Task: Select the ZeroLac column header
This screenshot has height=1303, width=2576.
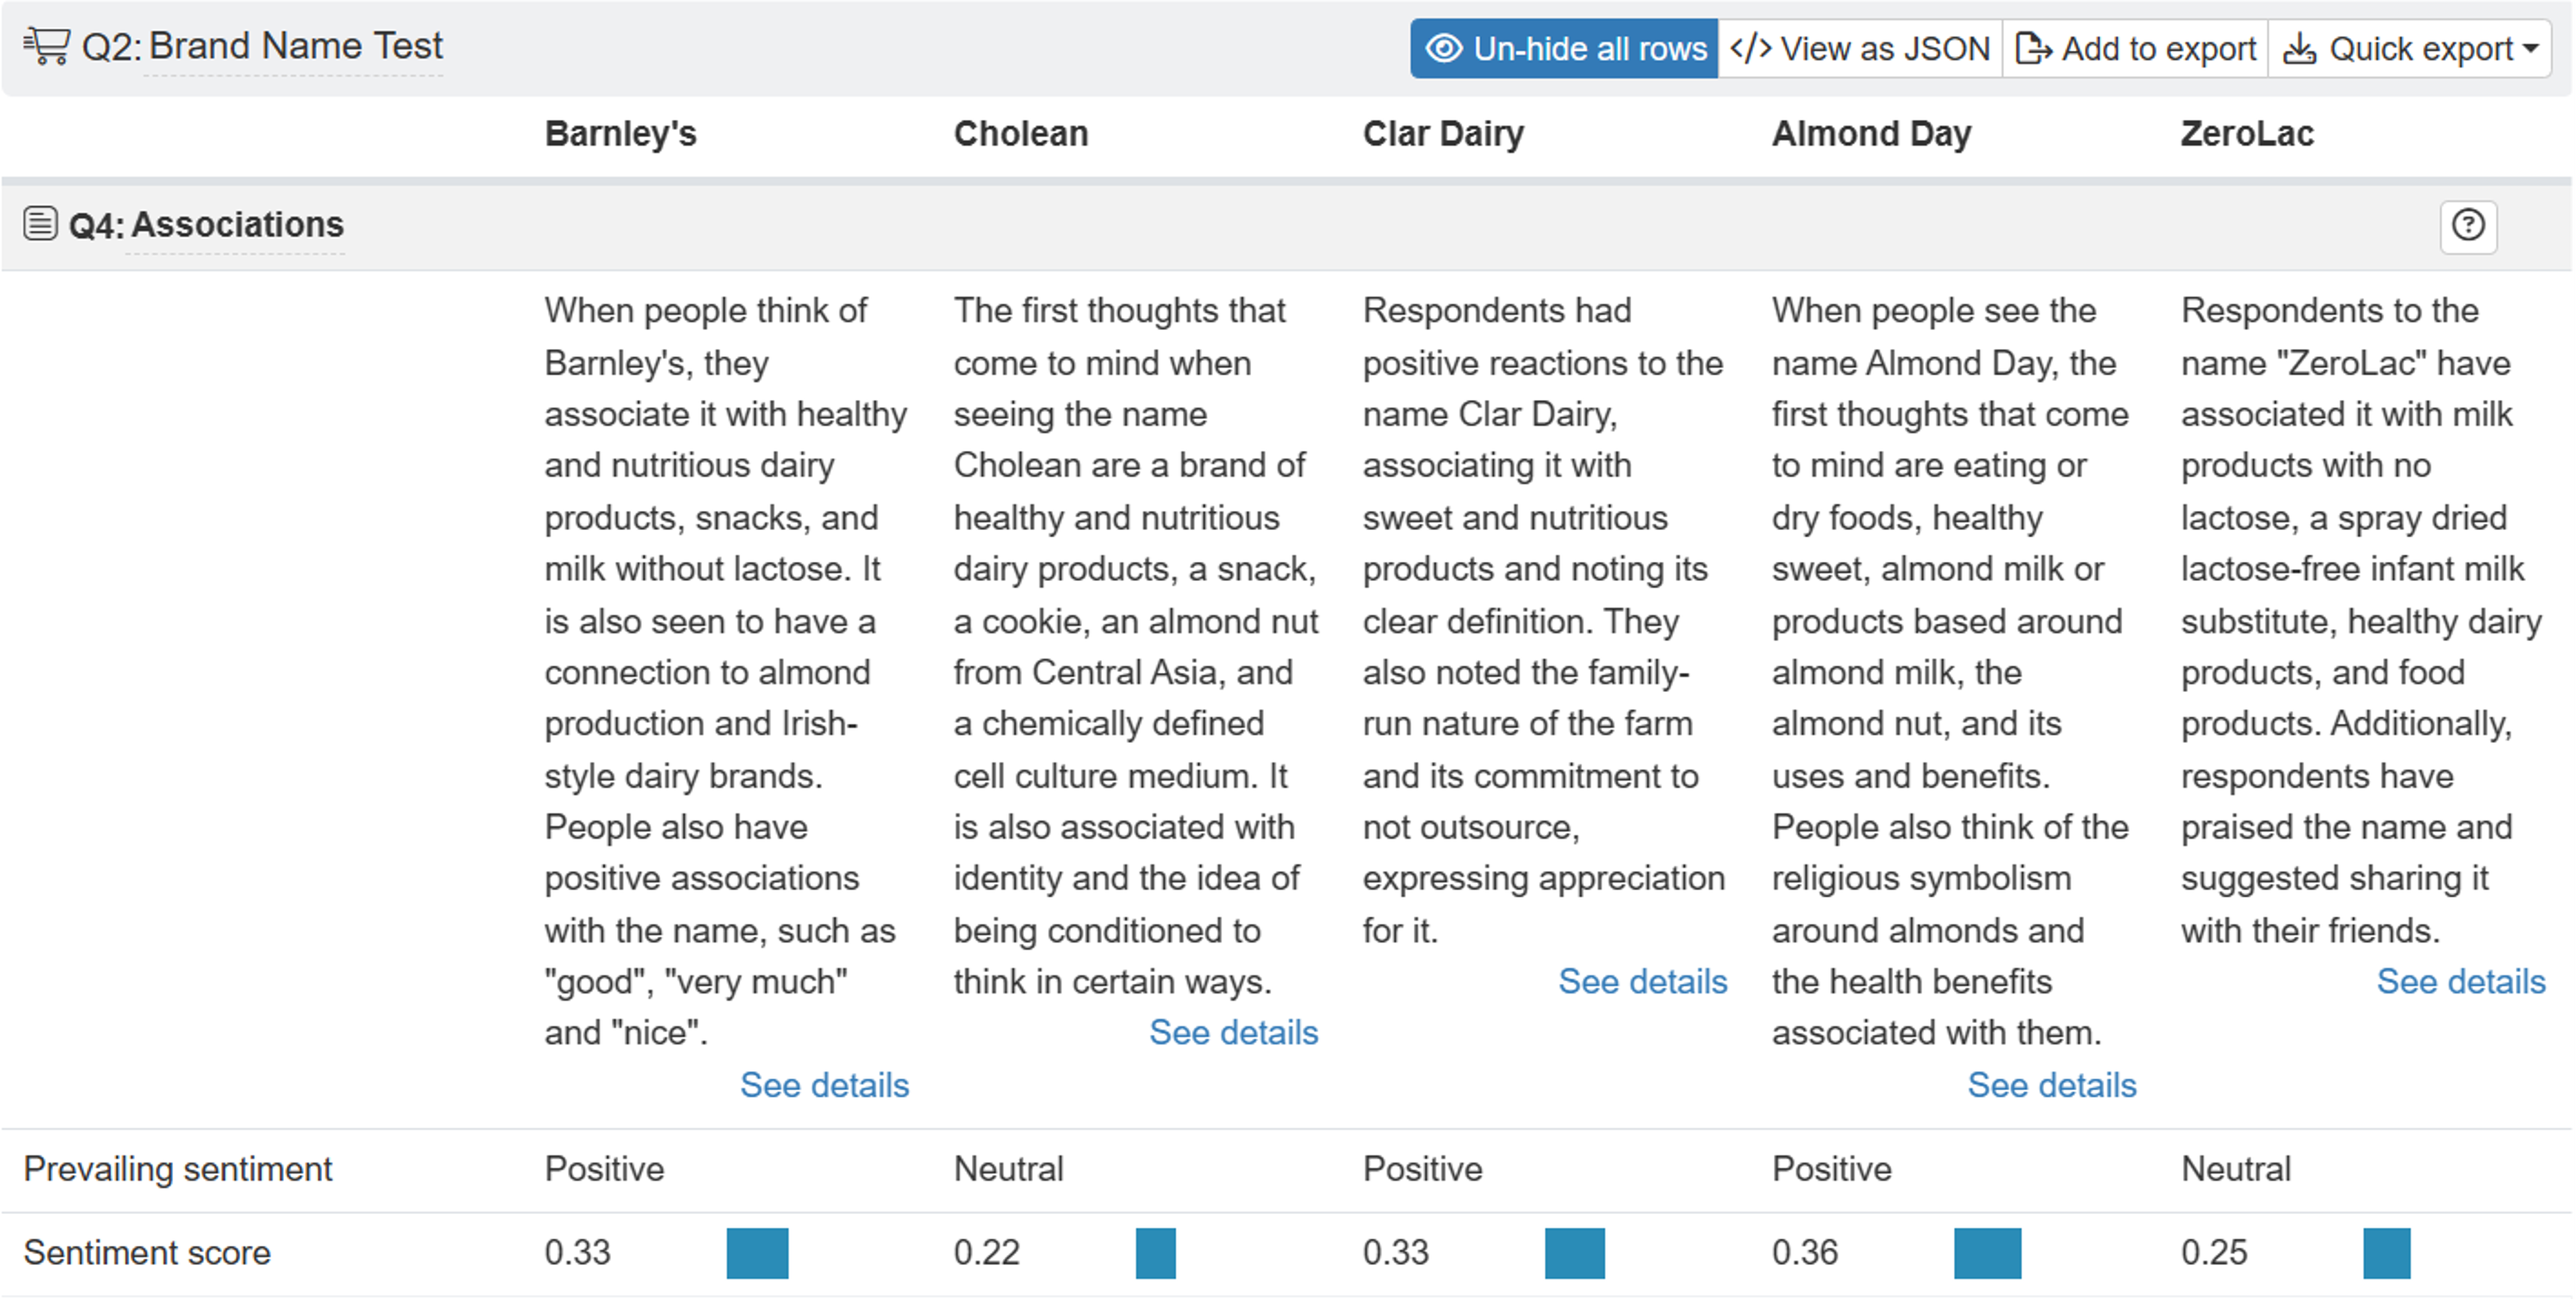Action: [2246, 133]
